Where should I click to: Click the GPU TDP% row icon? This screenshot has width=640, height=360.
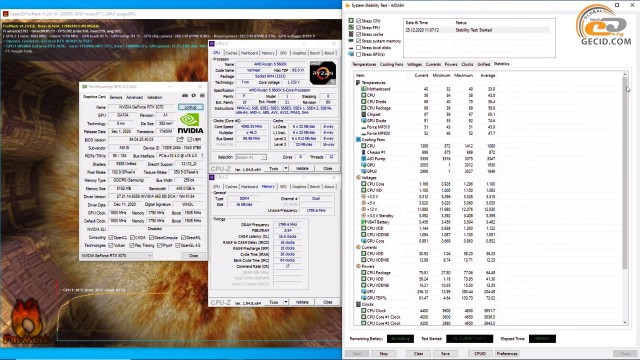point(363,298)
